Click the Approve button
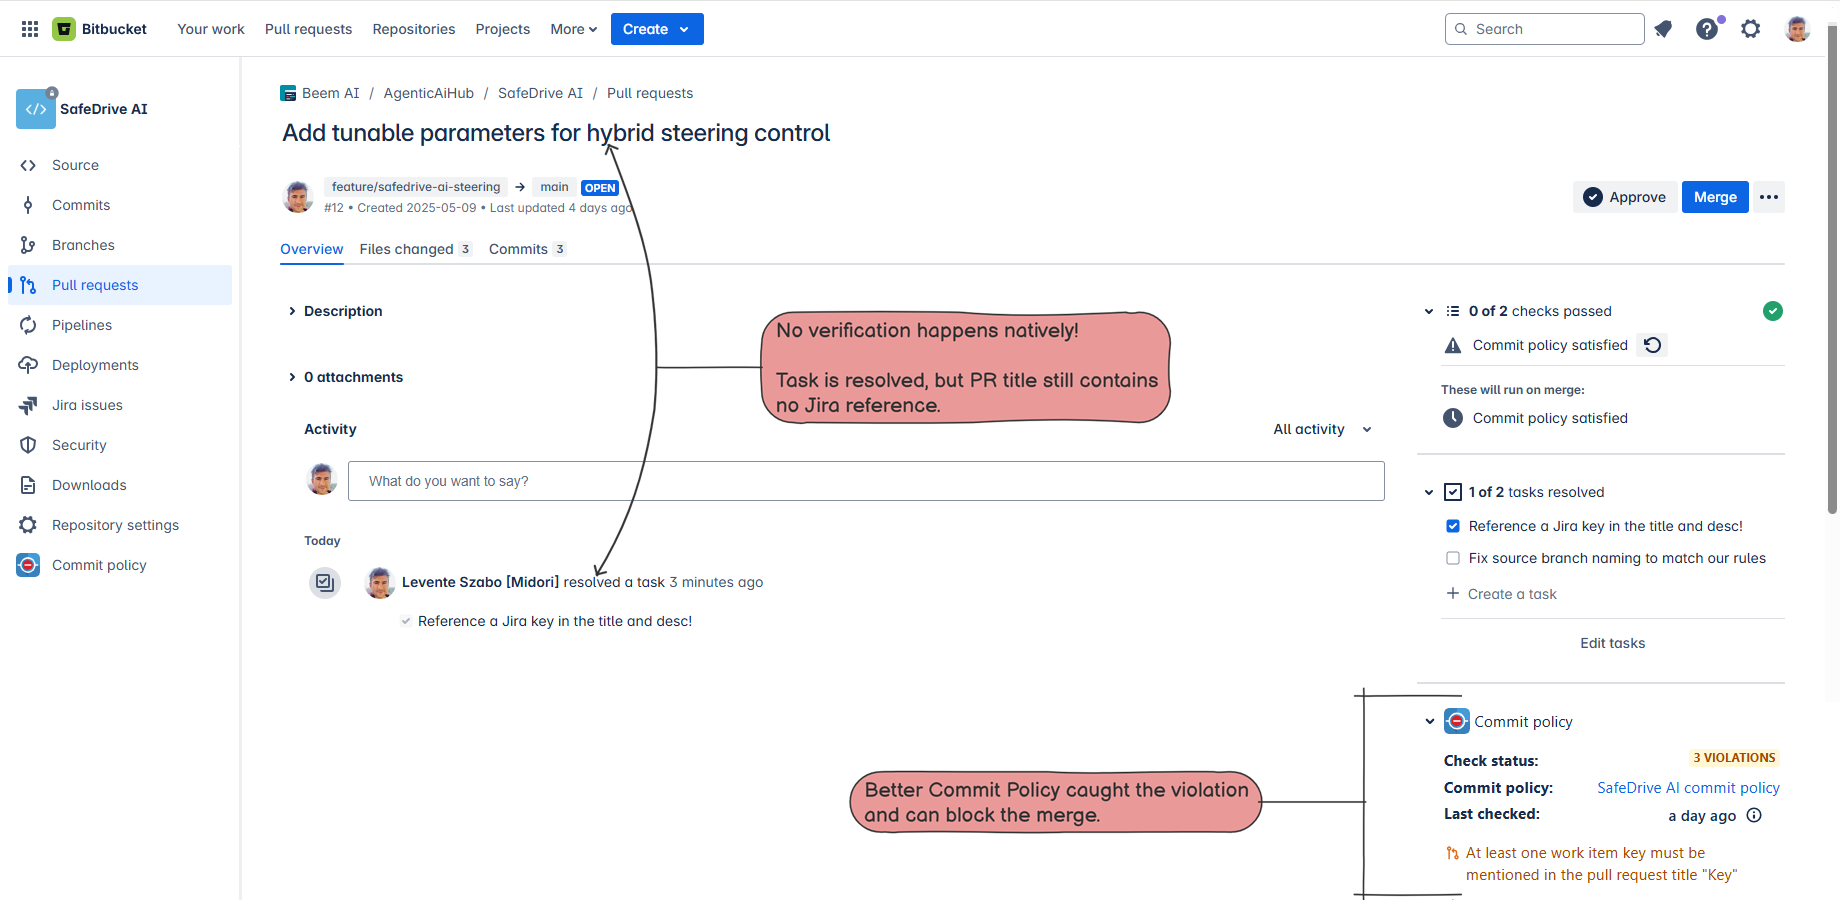Viewport: 1840px width, 900px height. (x=1625, y=197)
